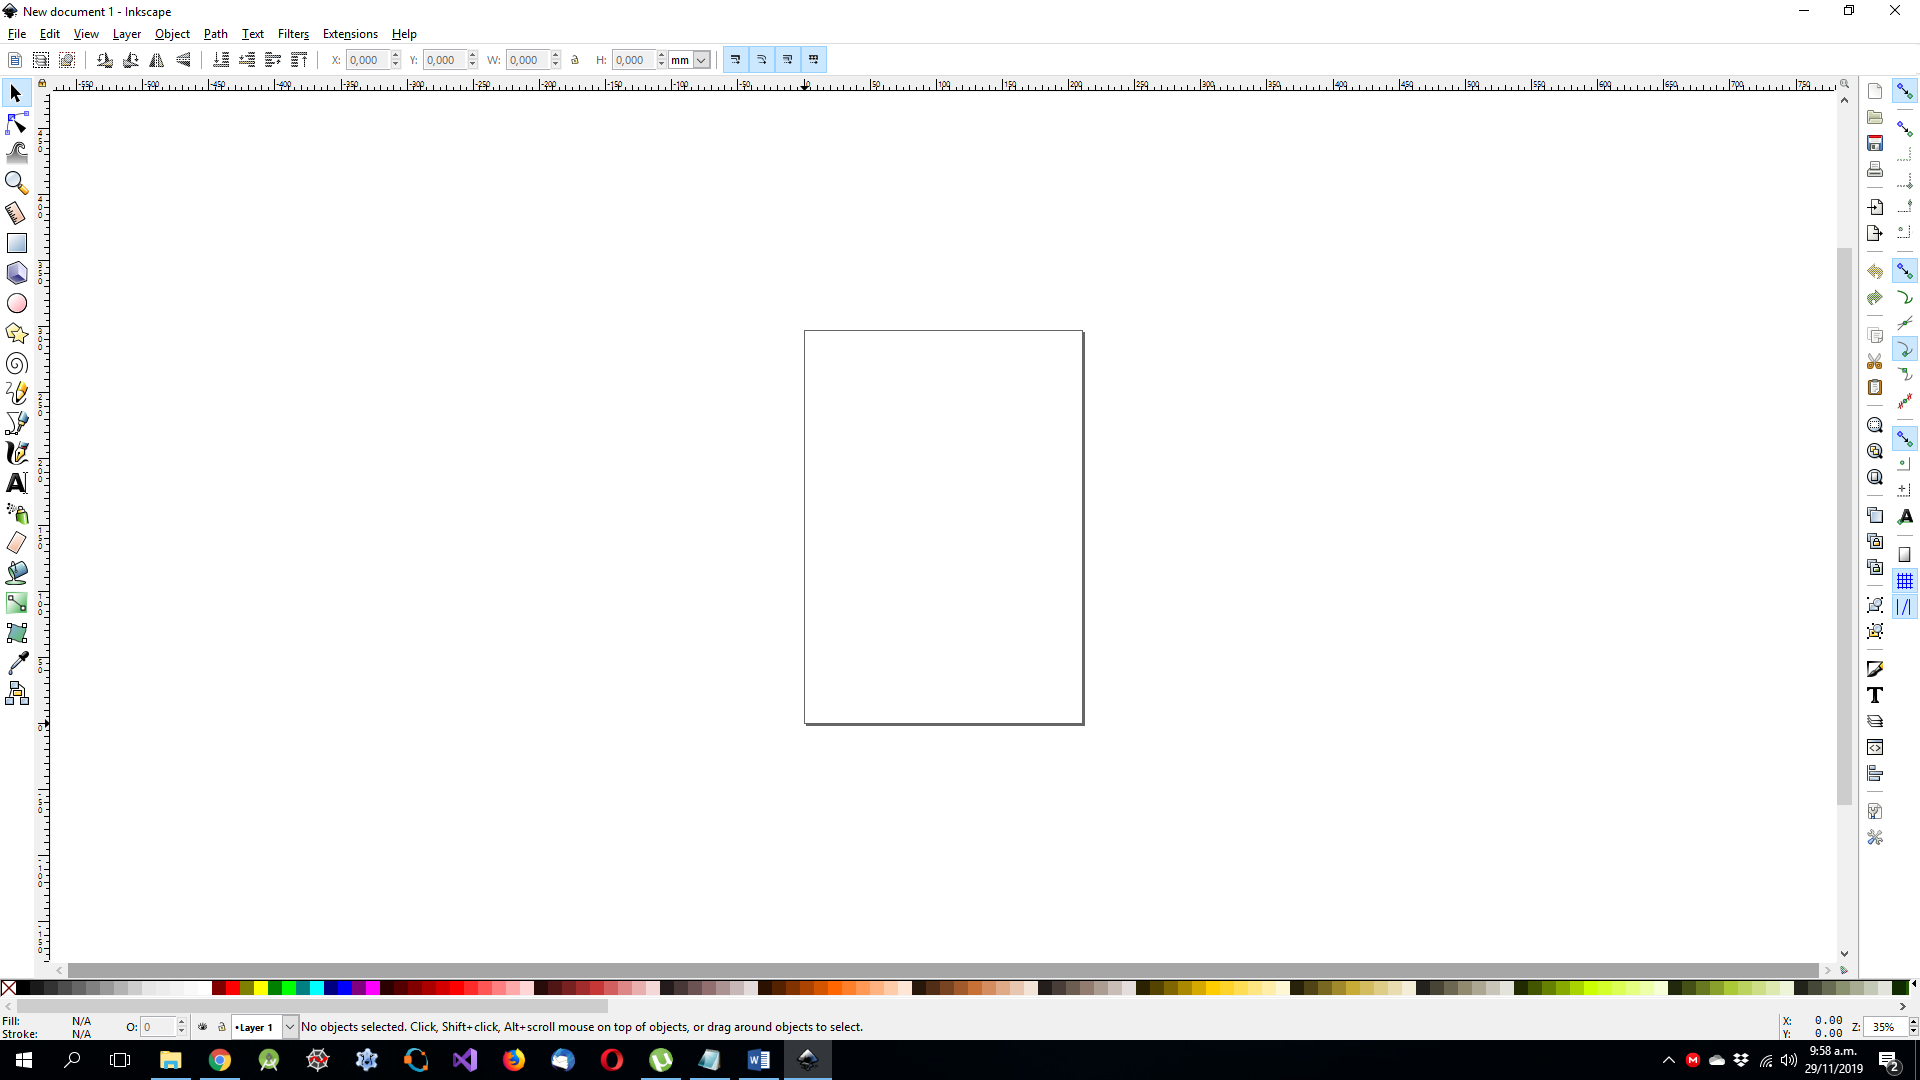This screenshot has width=1920, height=1080.
Task: Open Firefox from the taskbar
Action: point(513,1059)
